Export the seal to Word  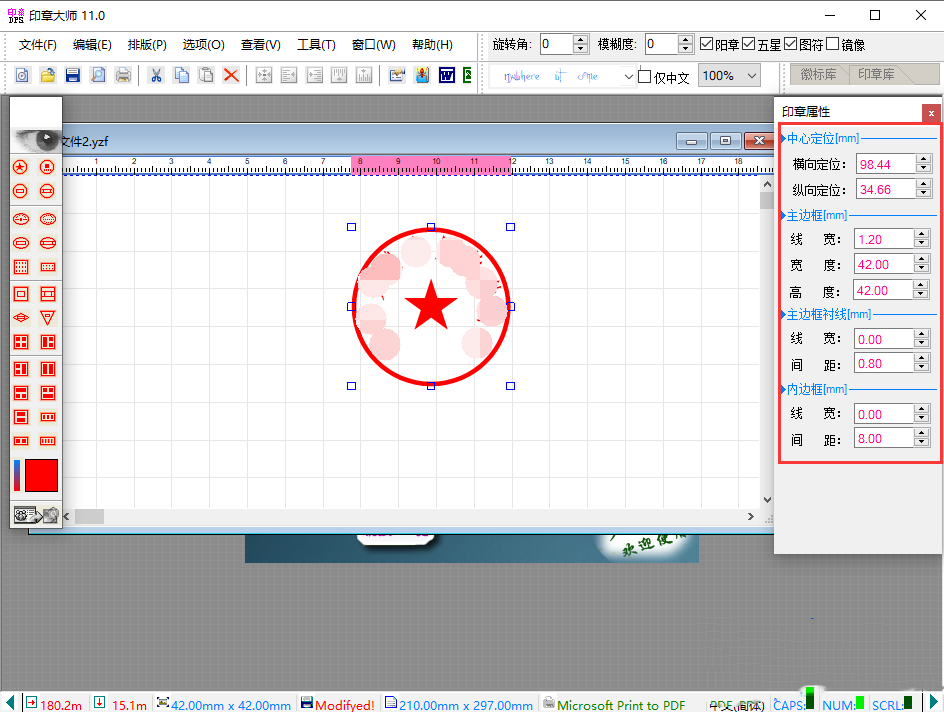point(447,75)
